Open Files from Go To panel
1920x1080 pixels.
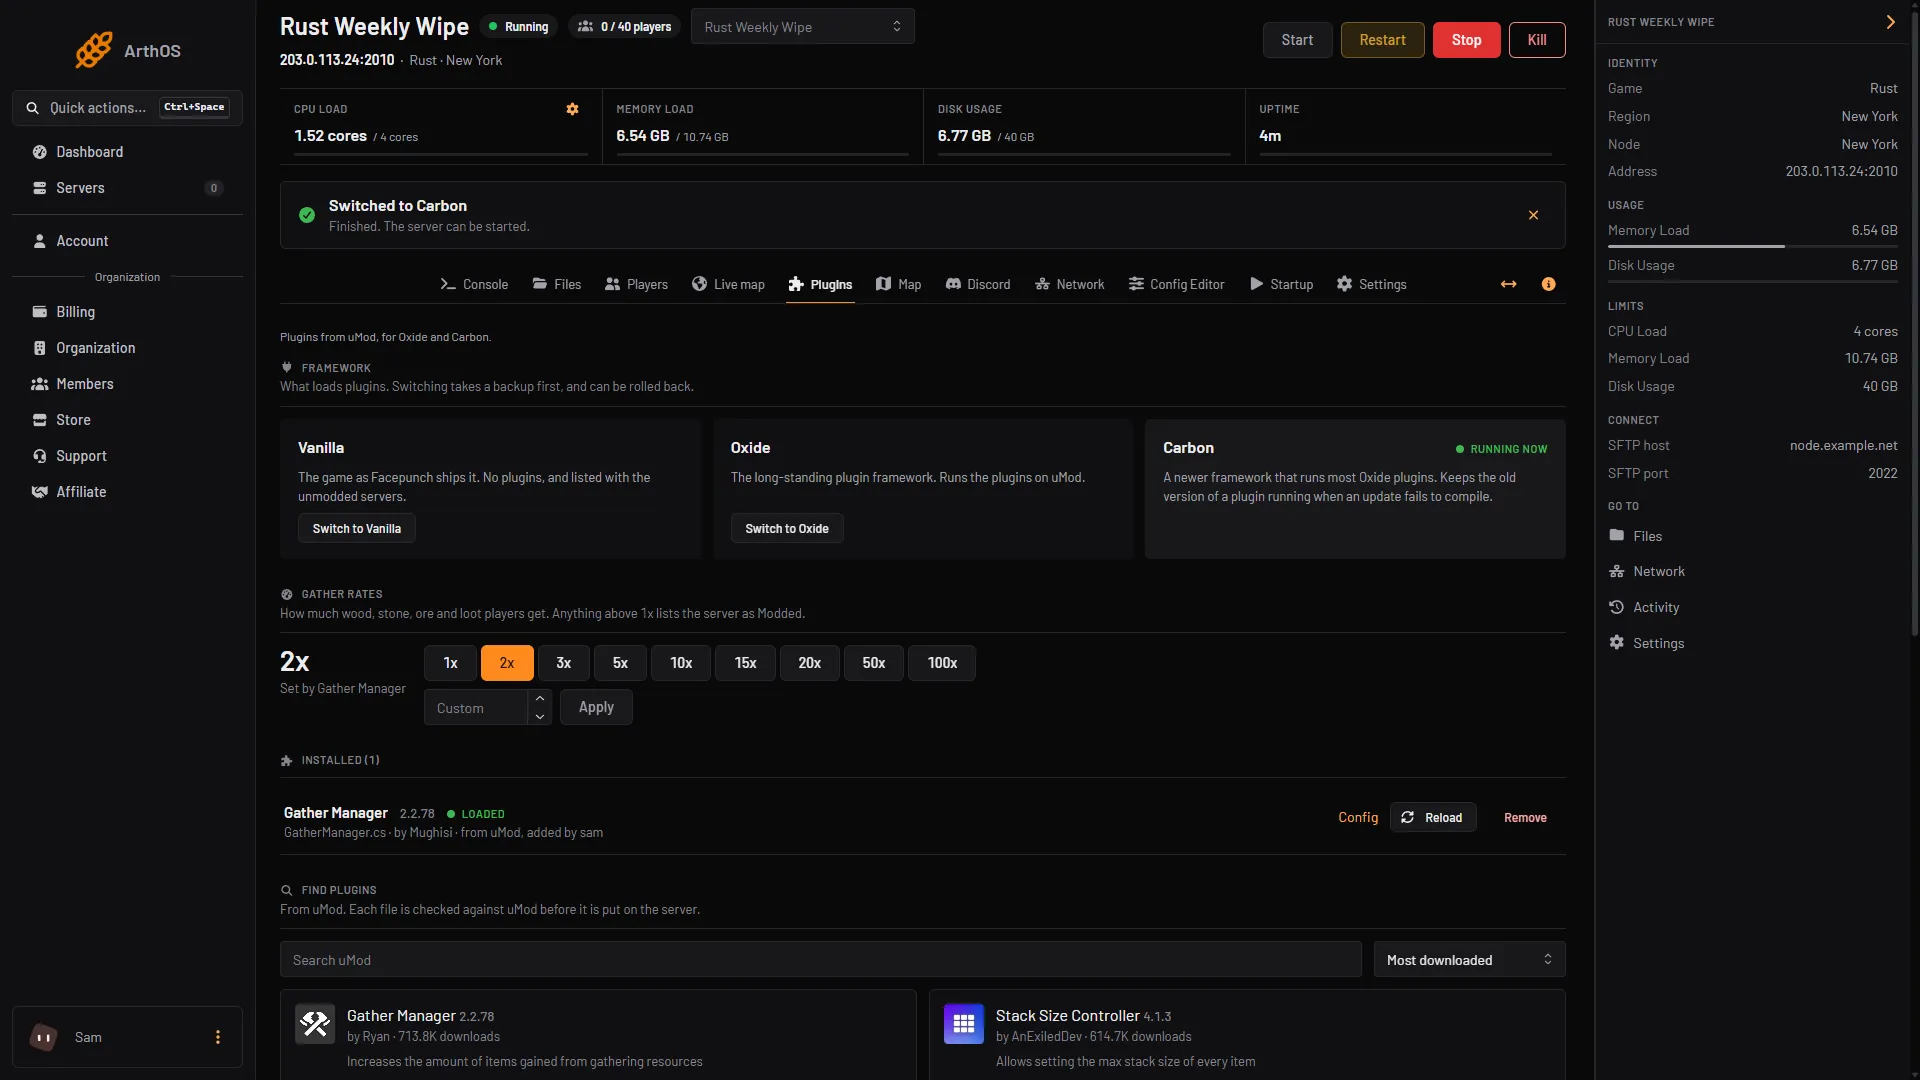(x=1635, y=536)
